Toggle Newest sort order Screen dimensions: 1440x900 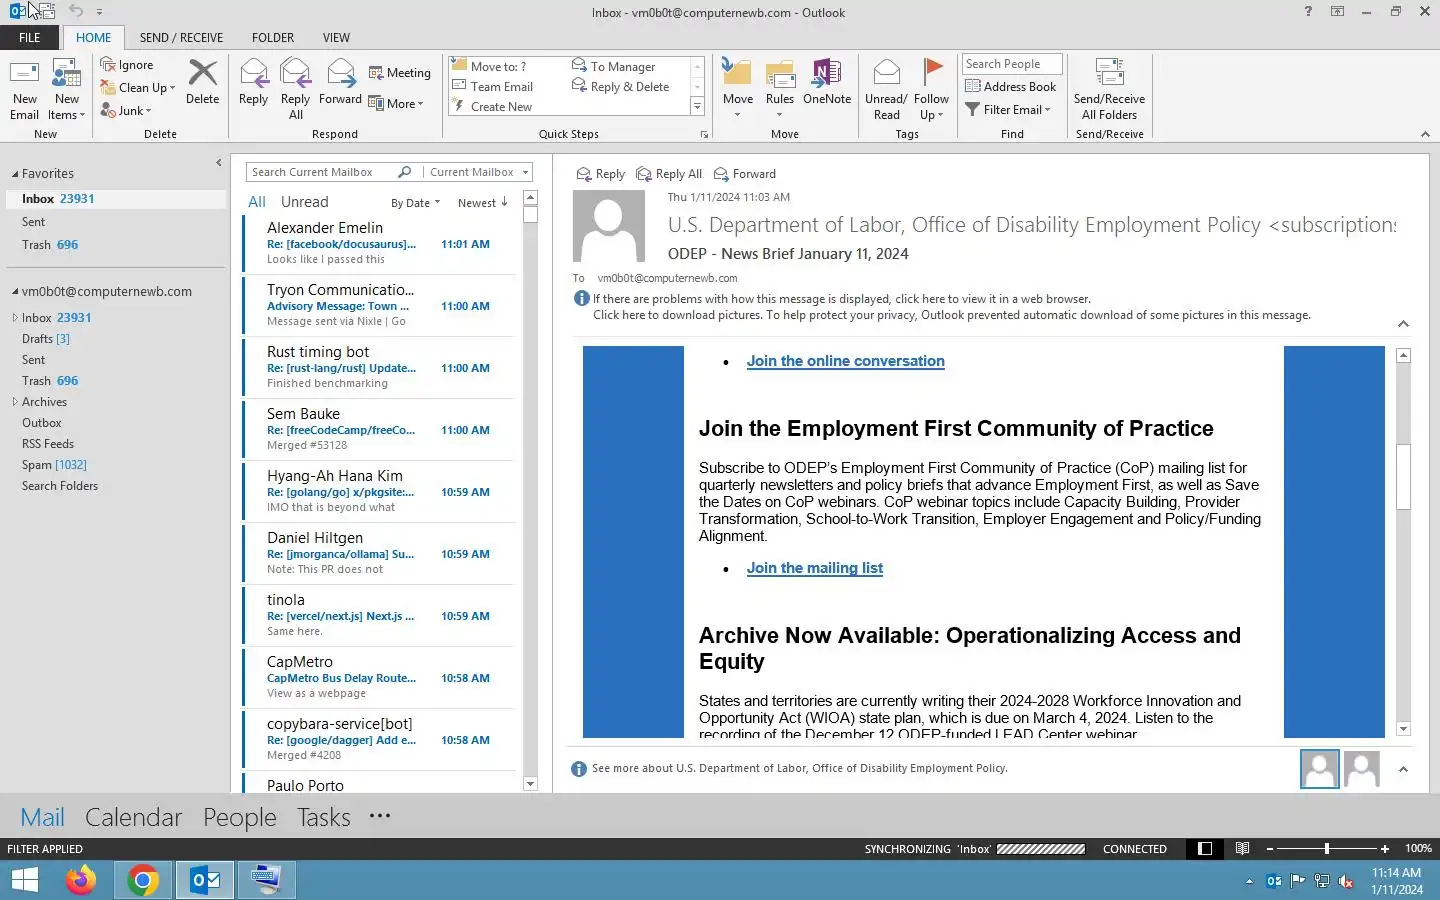483,203
